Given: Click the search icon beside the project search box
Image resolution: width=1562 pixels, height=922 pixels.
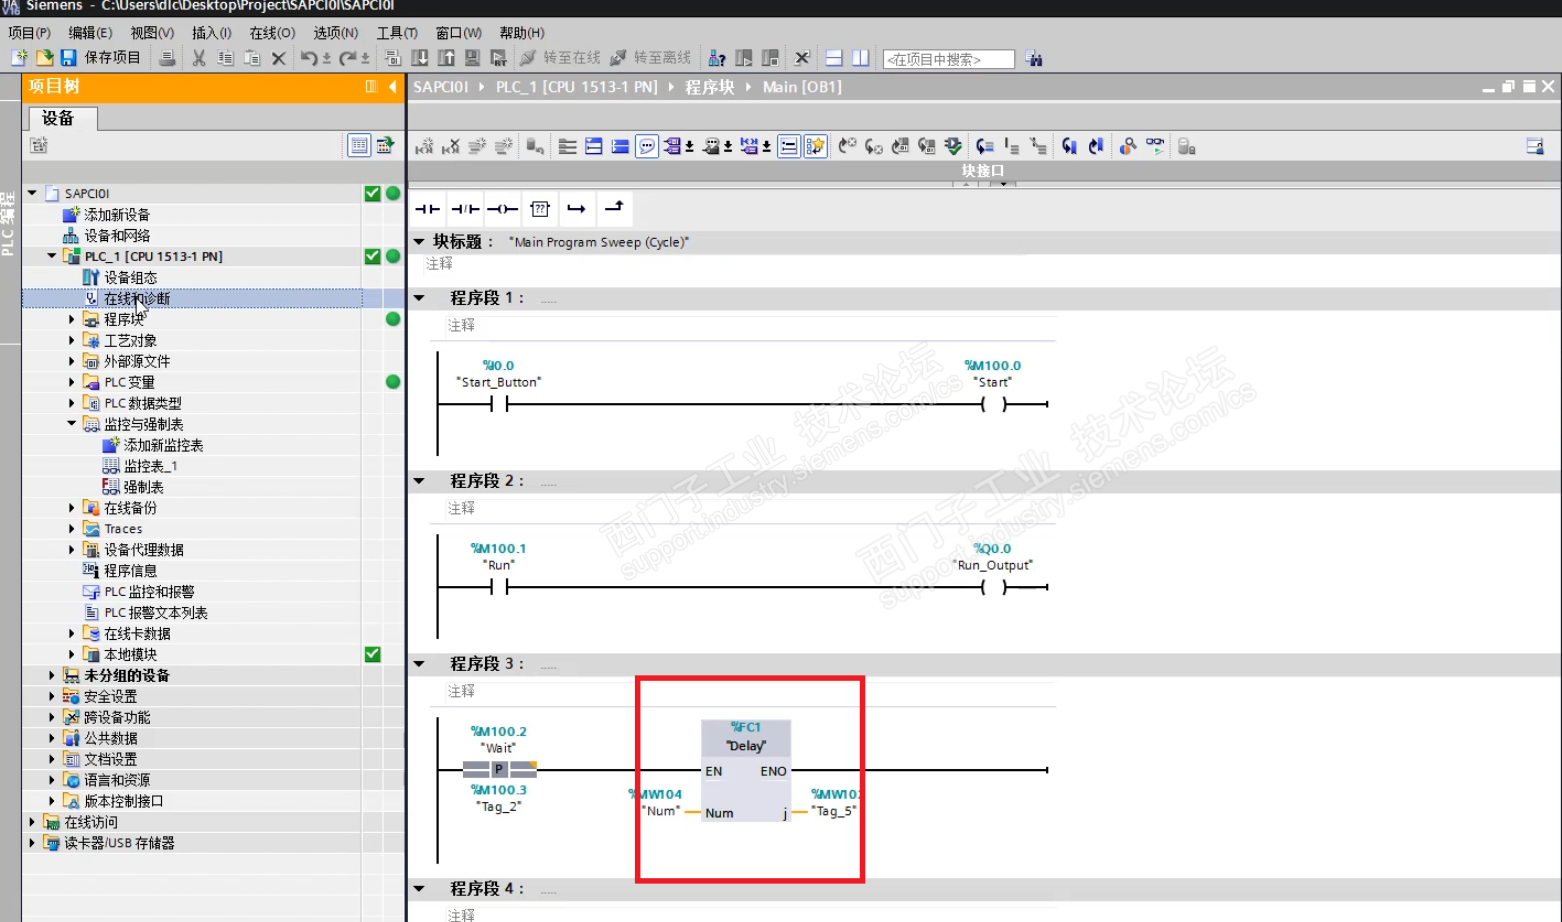Looking at the screenshot, I should click(1034, 59).
